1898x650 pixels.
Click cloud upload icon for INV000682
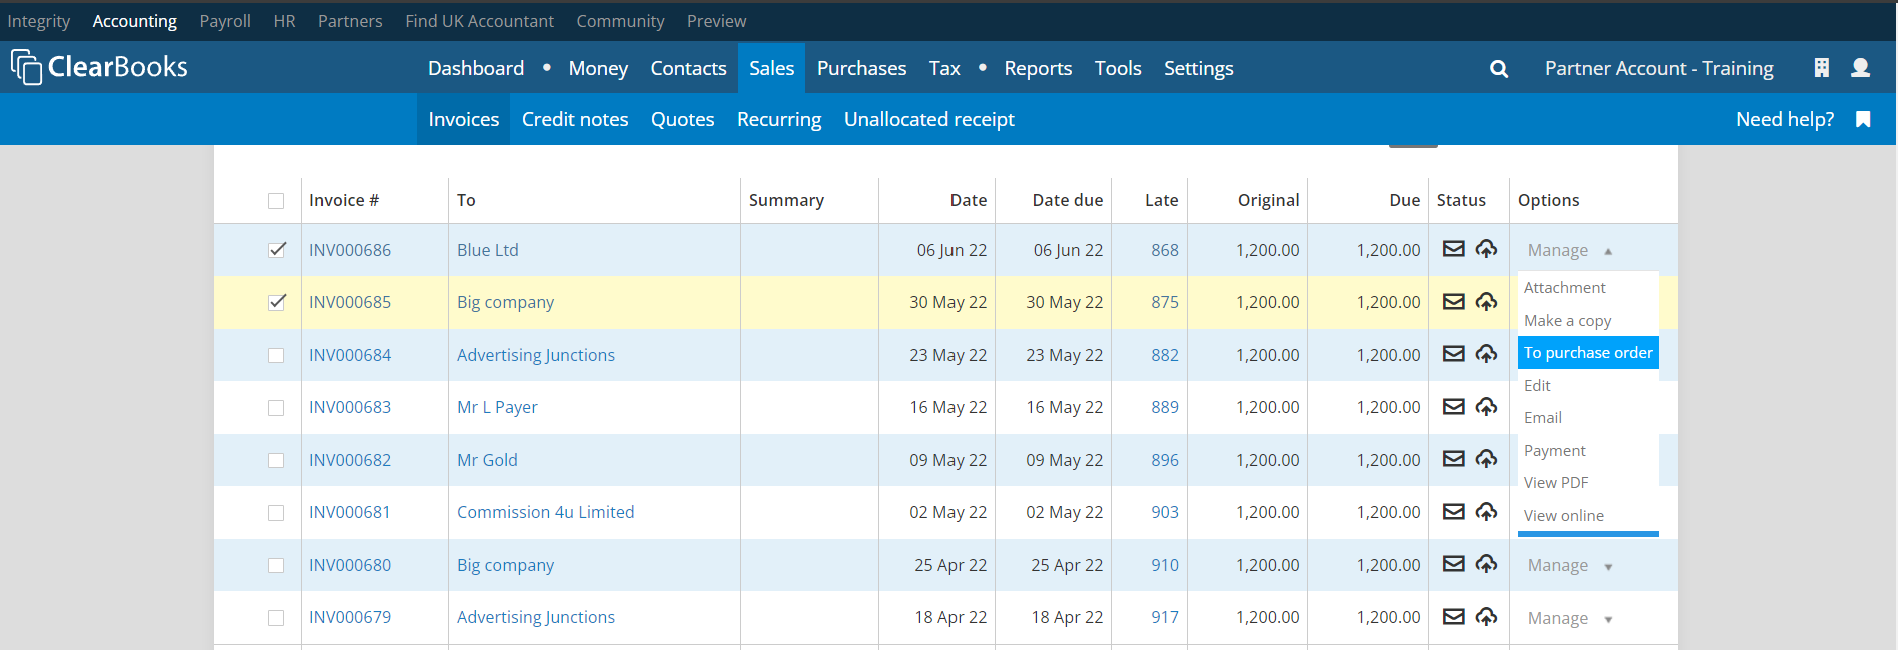tap(1486, 459)
